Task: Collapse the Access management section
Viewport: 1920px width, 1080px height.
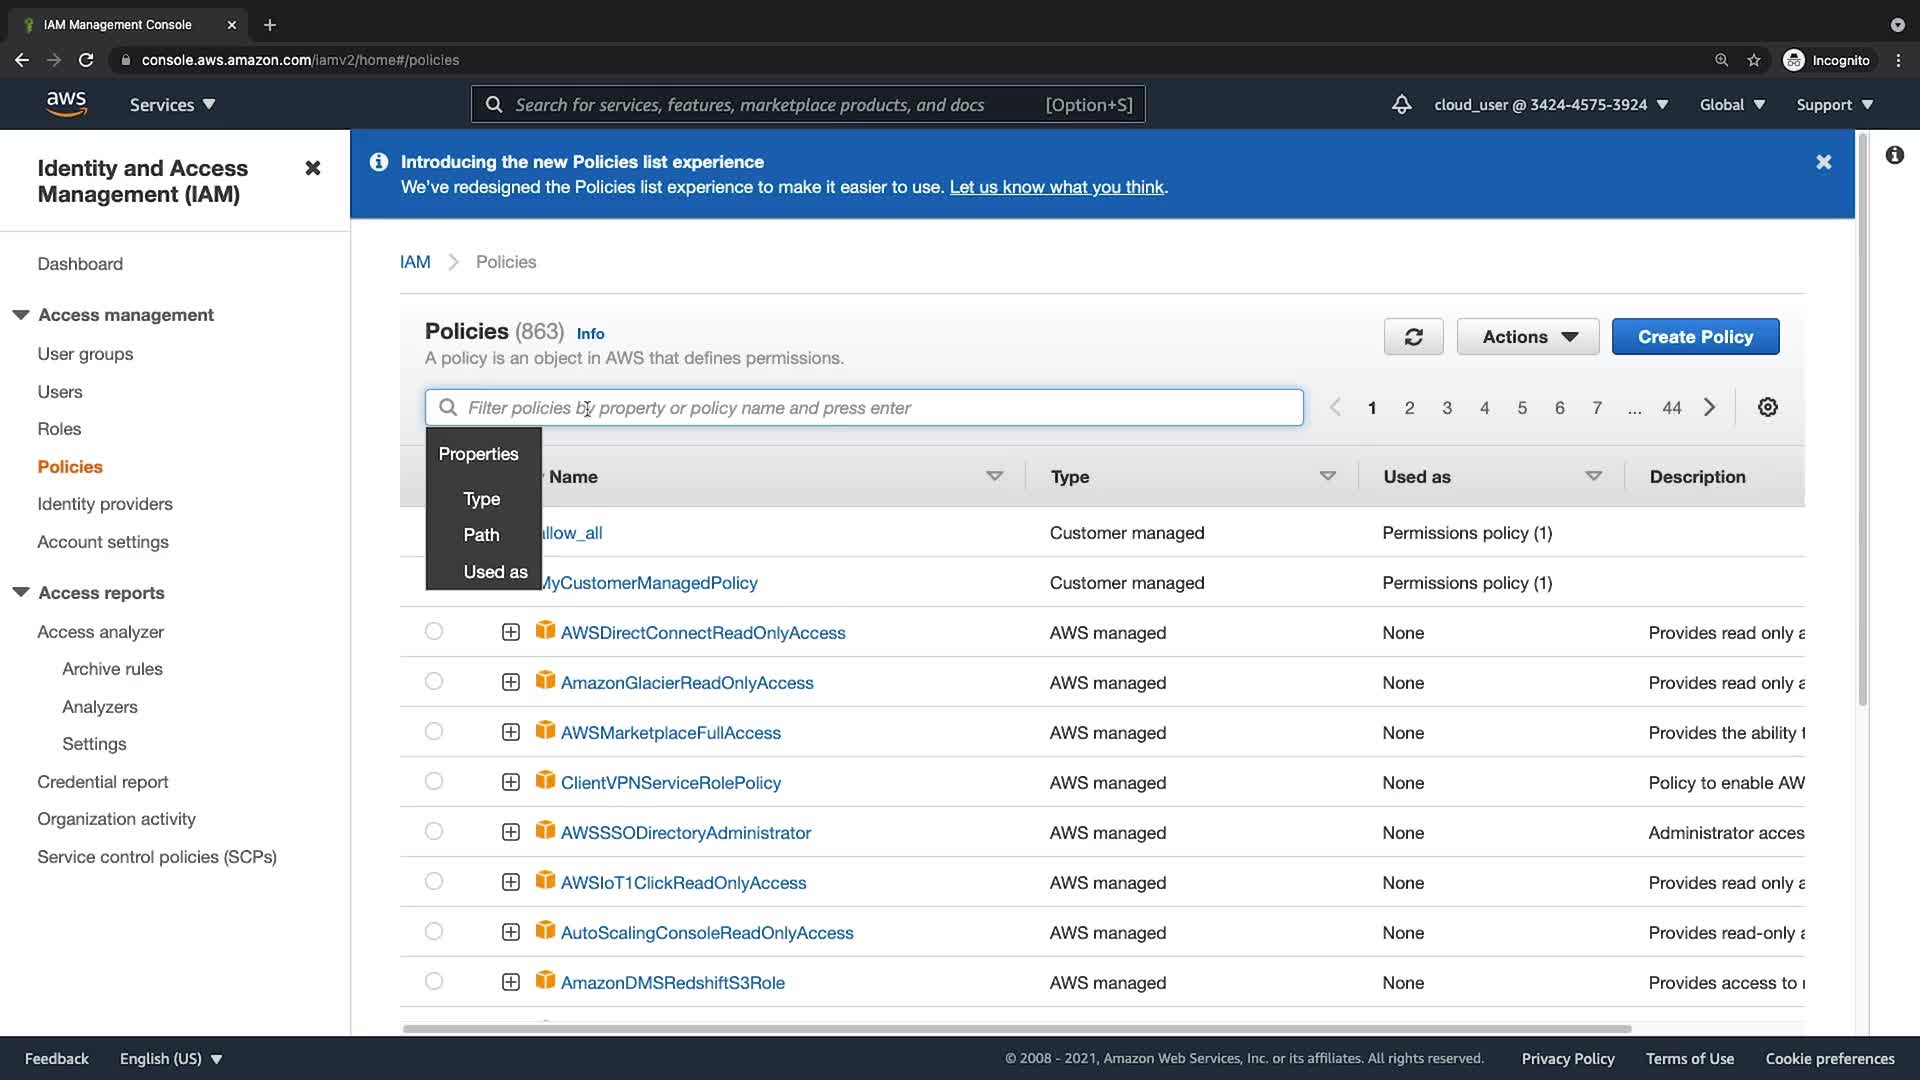Action: (x=21, y=315)
